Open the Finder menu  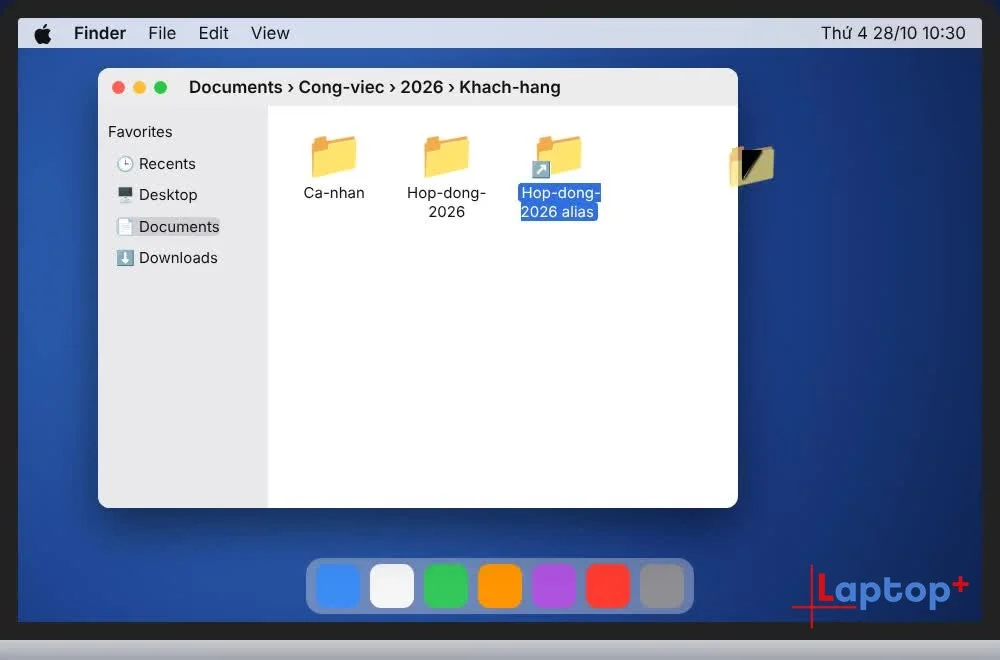click(99, 33)
